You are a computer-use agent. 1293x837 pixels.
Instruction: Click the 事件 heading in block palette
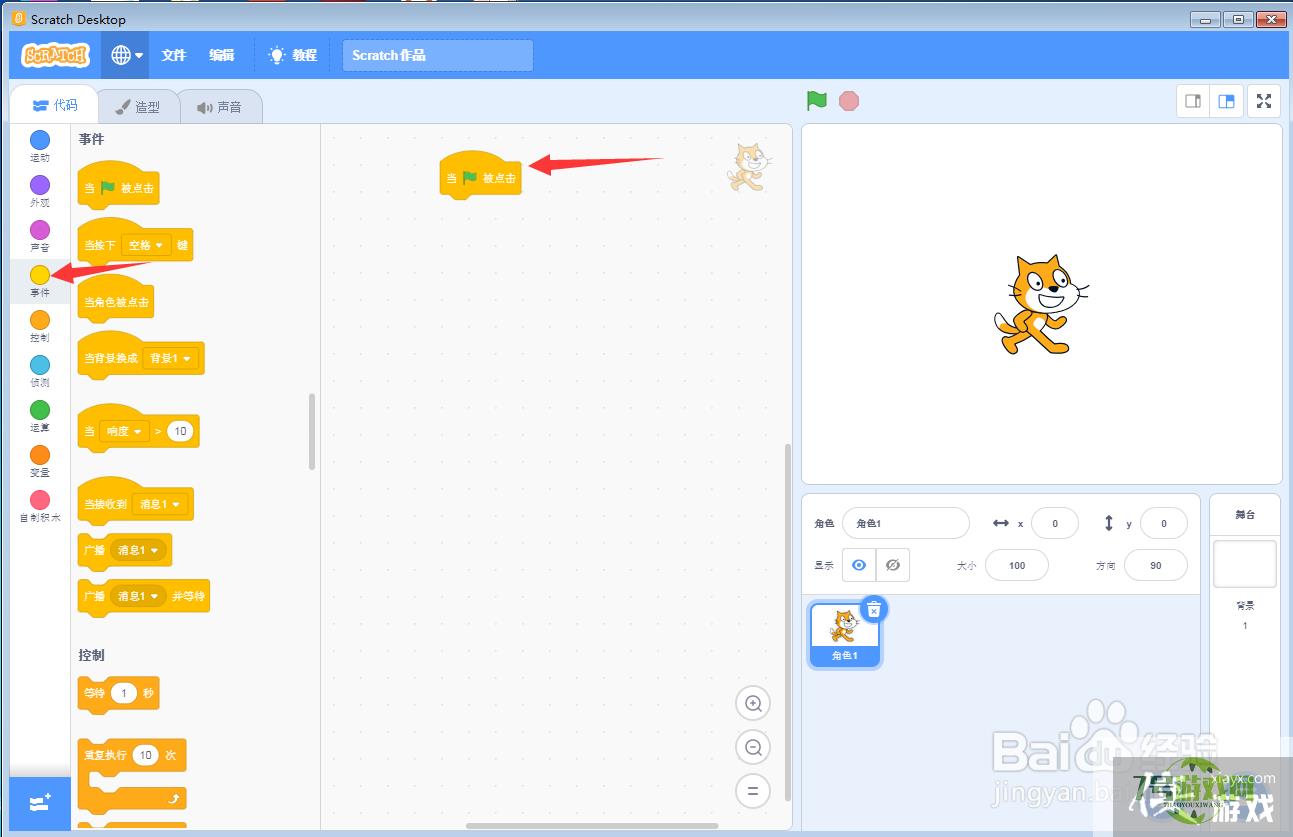coord(92,139)
